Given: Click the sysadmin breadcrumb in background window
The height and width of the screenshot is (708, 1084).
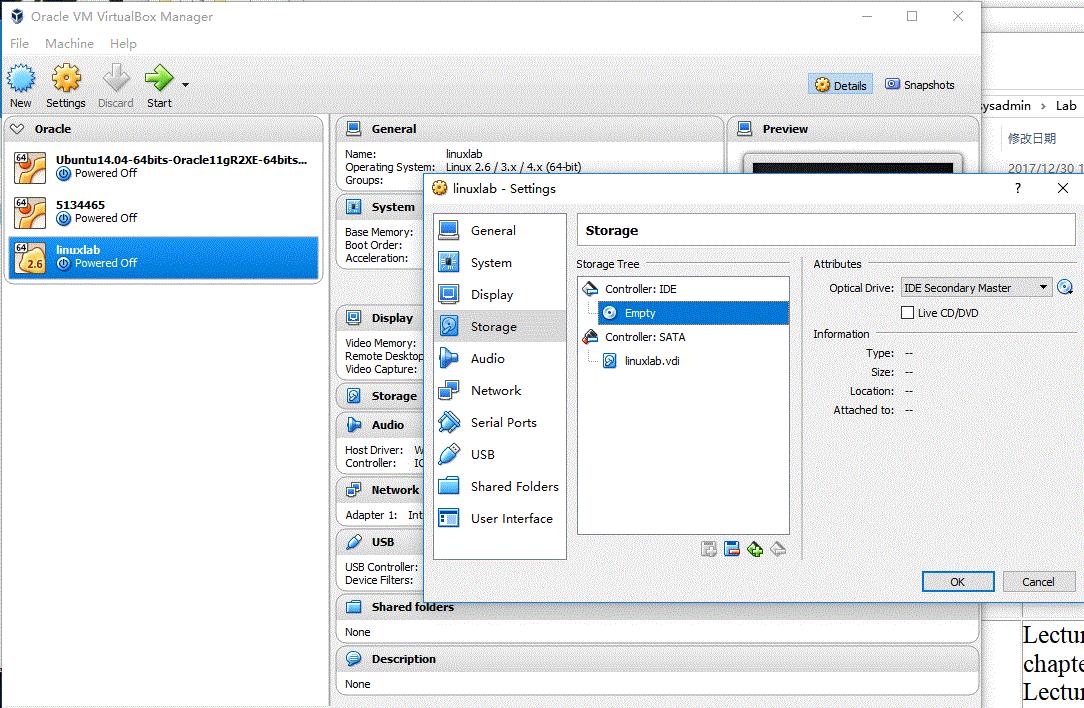Looking at the screenshot, I should [x=1007, y=106].
